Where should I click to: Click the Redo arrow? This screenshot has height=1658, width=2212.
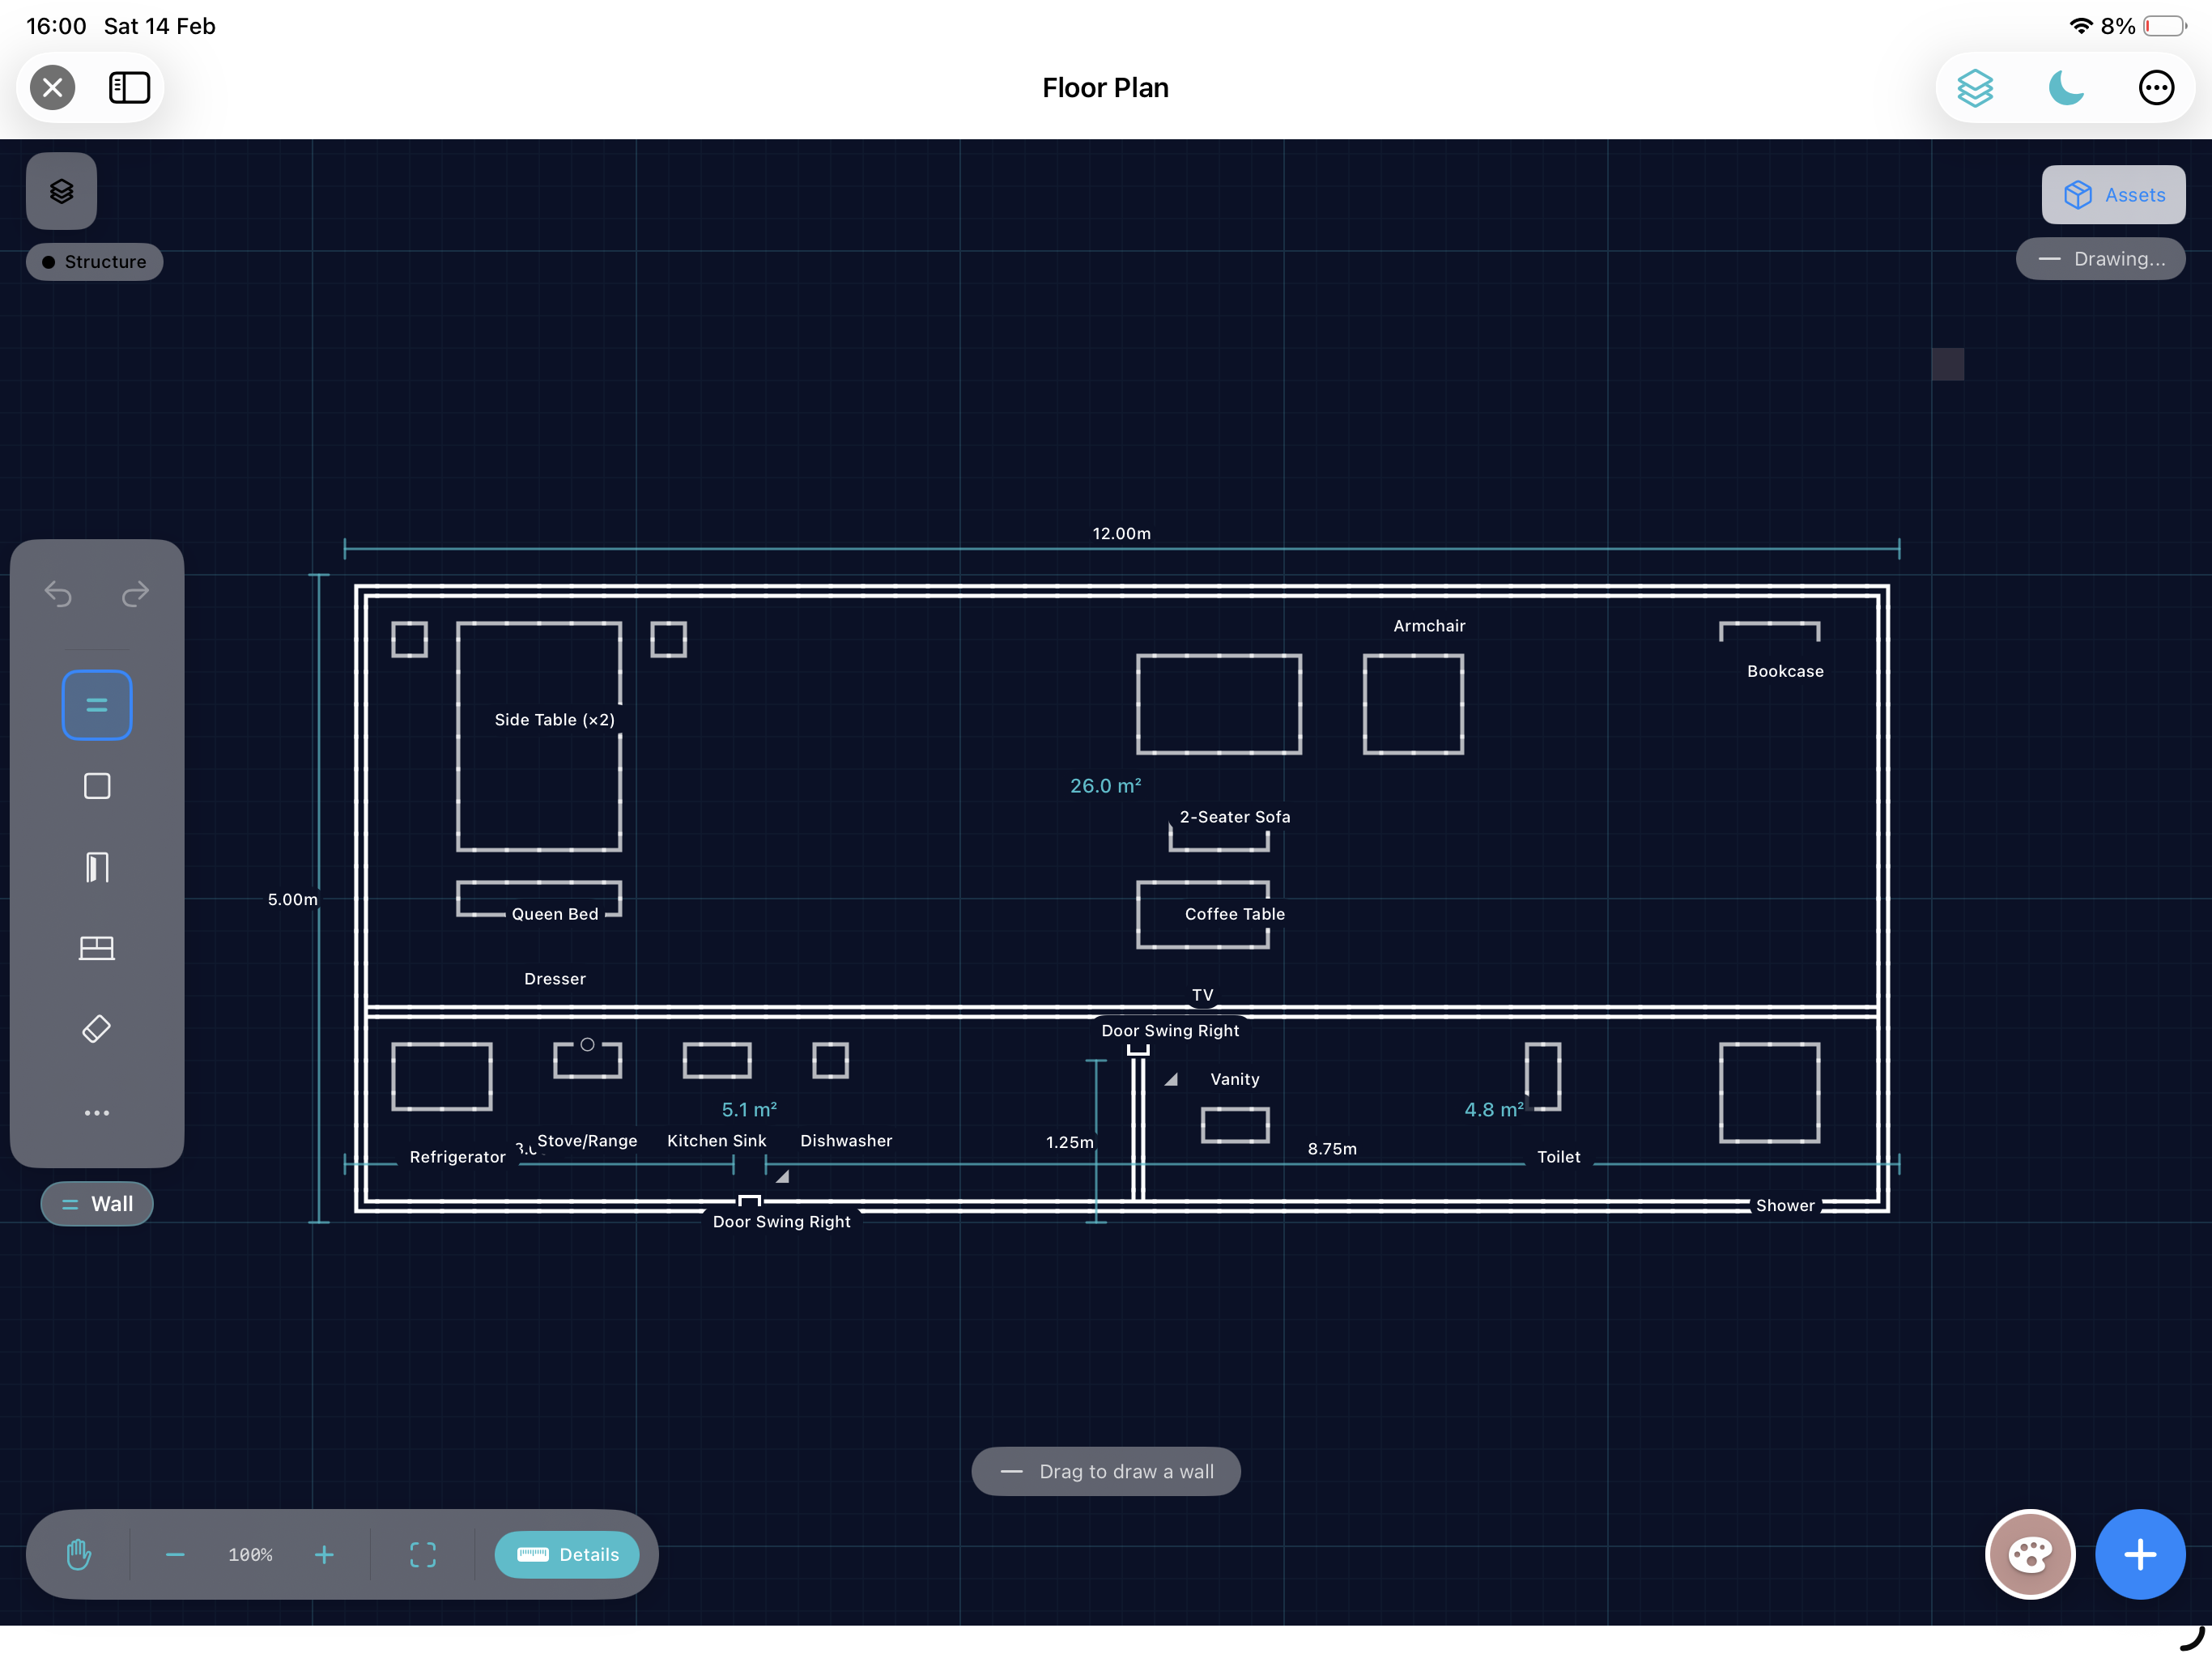135,594
